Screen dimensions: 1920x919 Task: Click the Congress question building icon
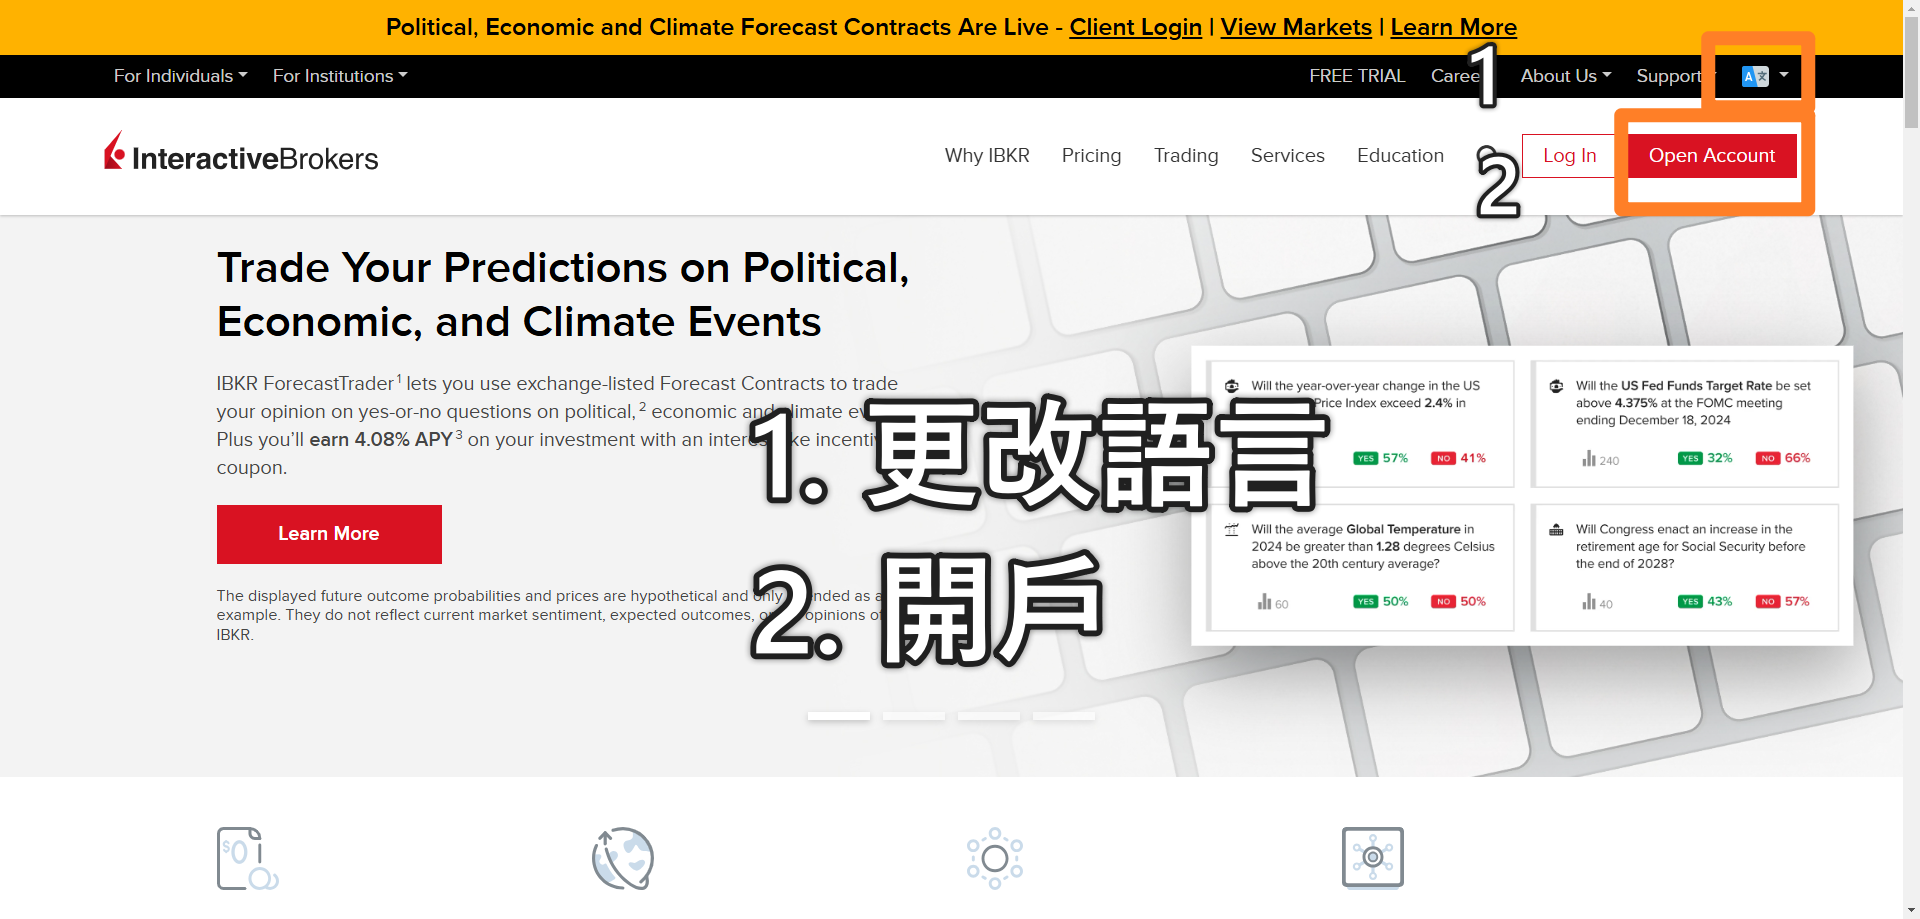pyautogui.click(x=1556, y=530)
